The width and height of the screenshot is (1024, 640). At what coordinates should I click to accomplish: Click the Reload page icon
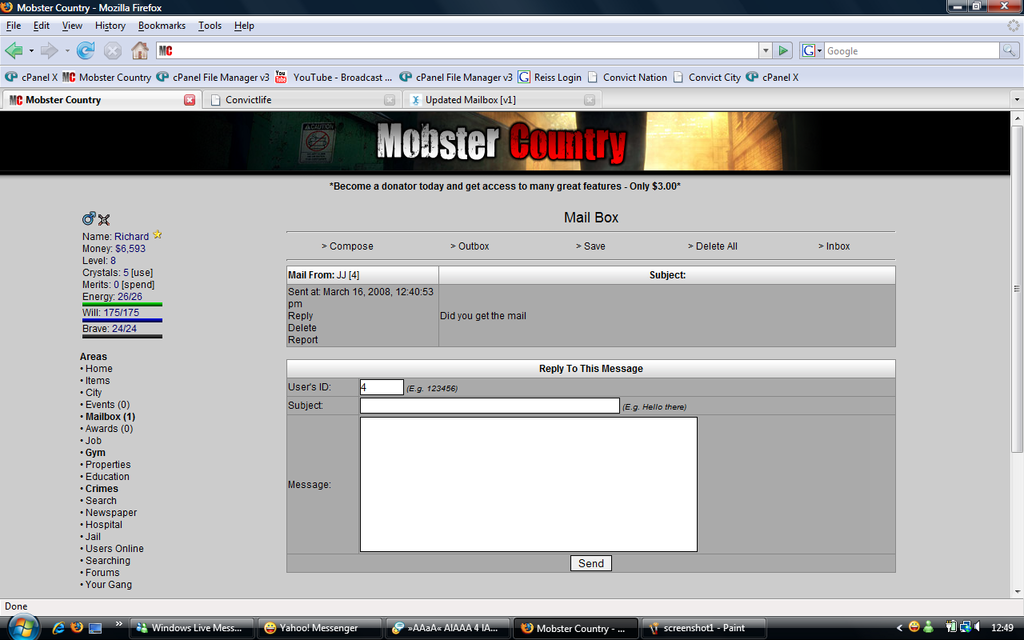coord(87,49)
